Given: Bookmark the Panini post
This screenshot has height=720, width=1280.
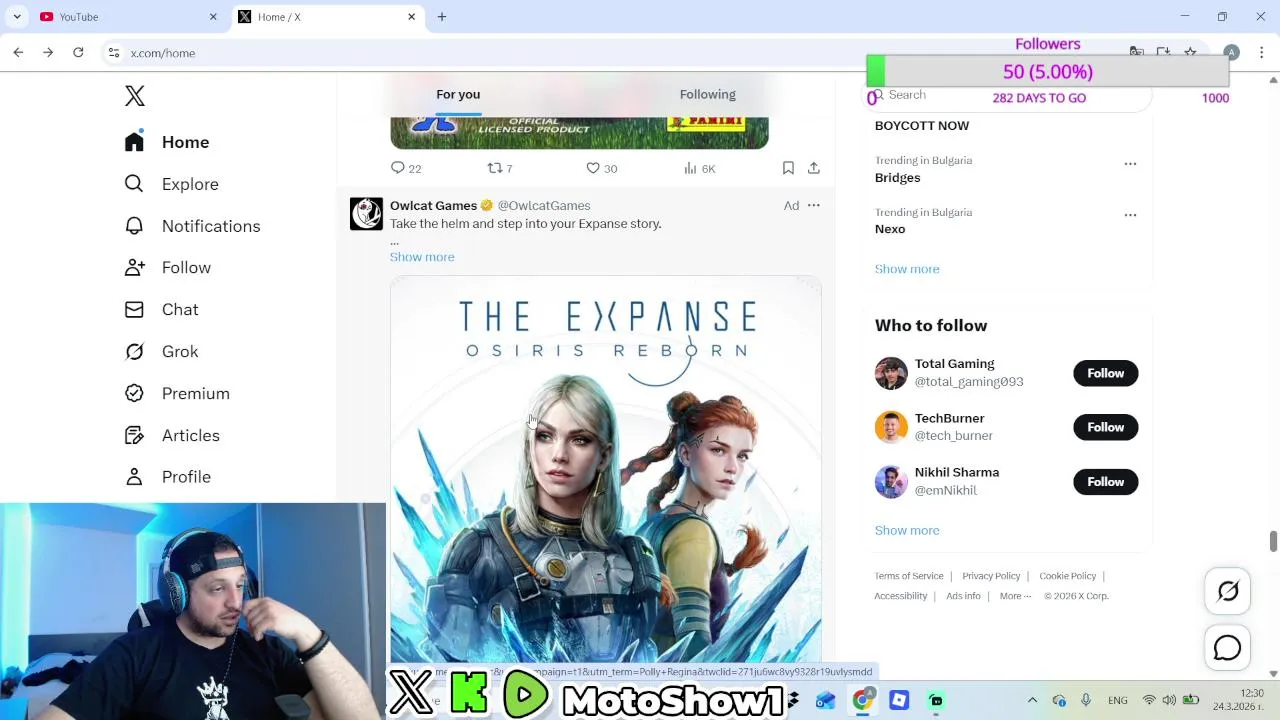Looking at the screenshot, I should tap(788, 168).
